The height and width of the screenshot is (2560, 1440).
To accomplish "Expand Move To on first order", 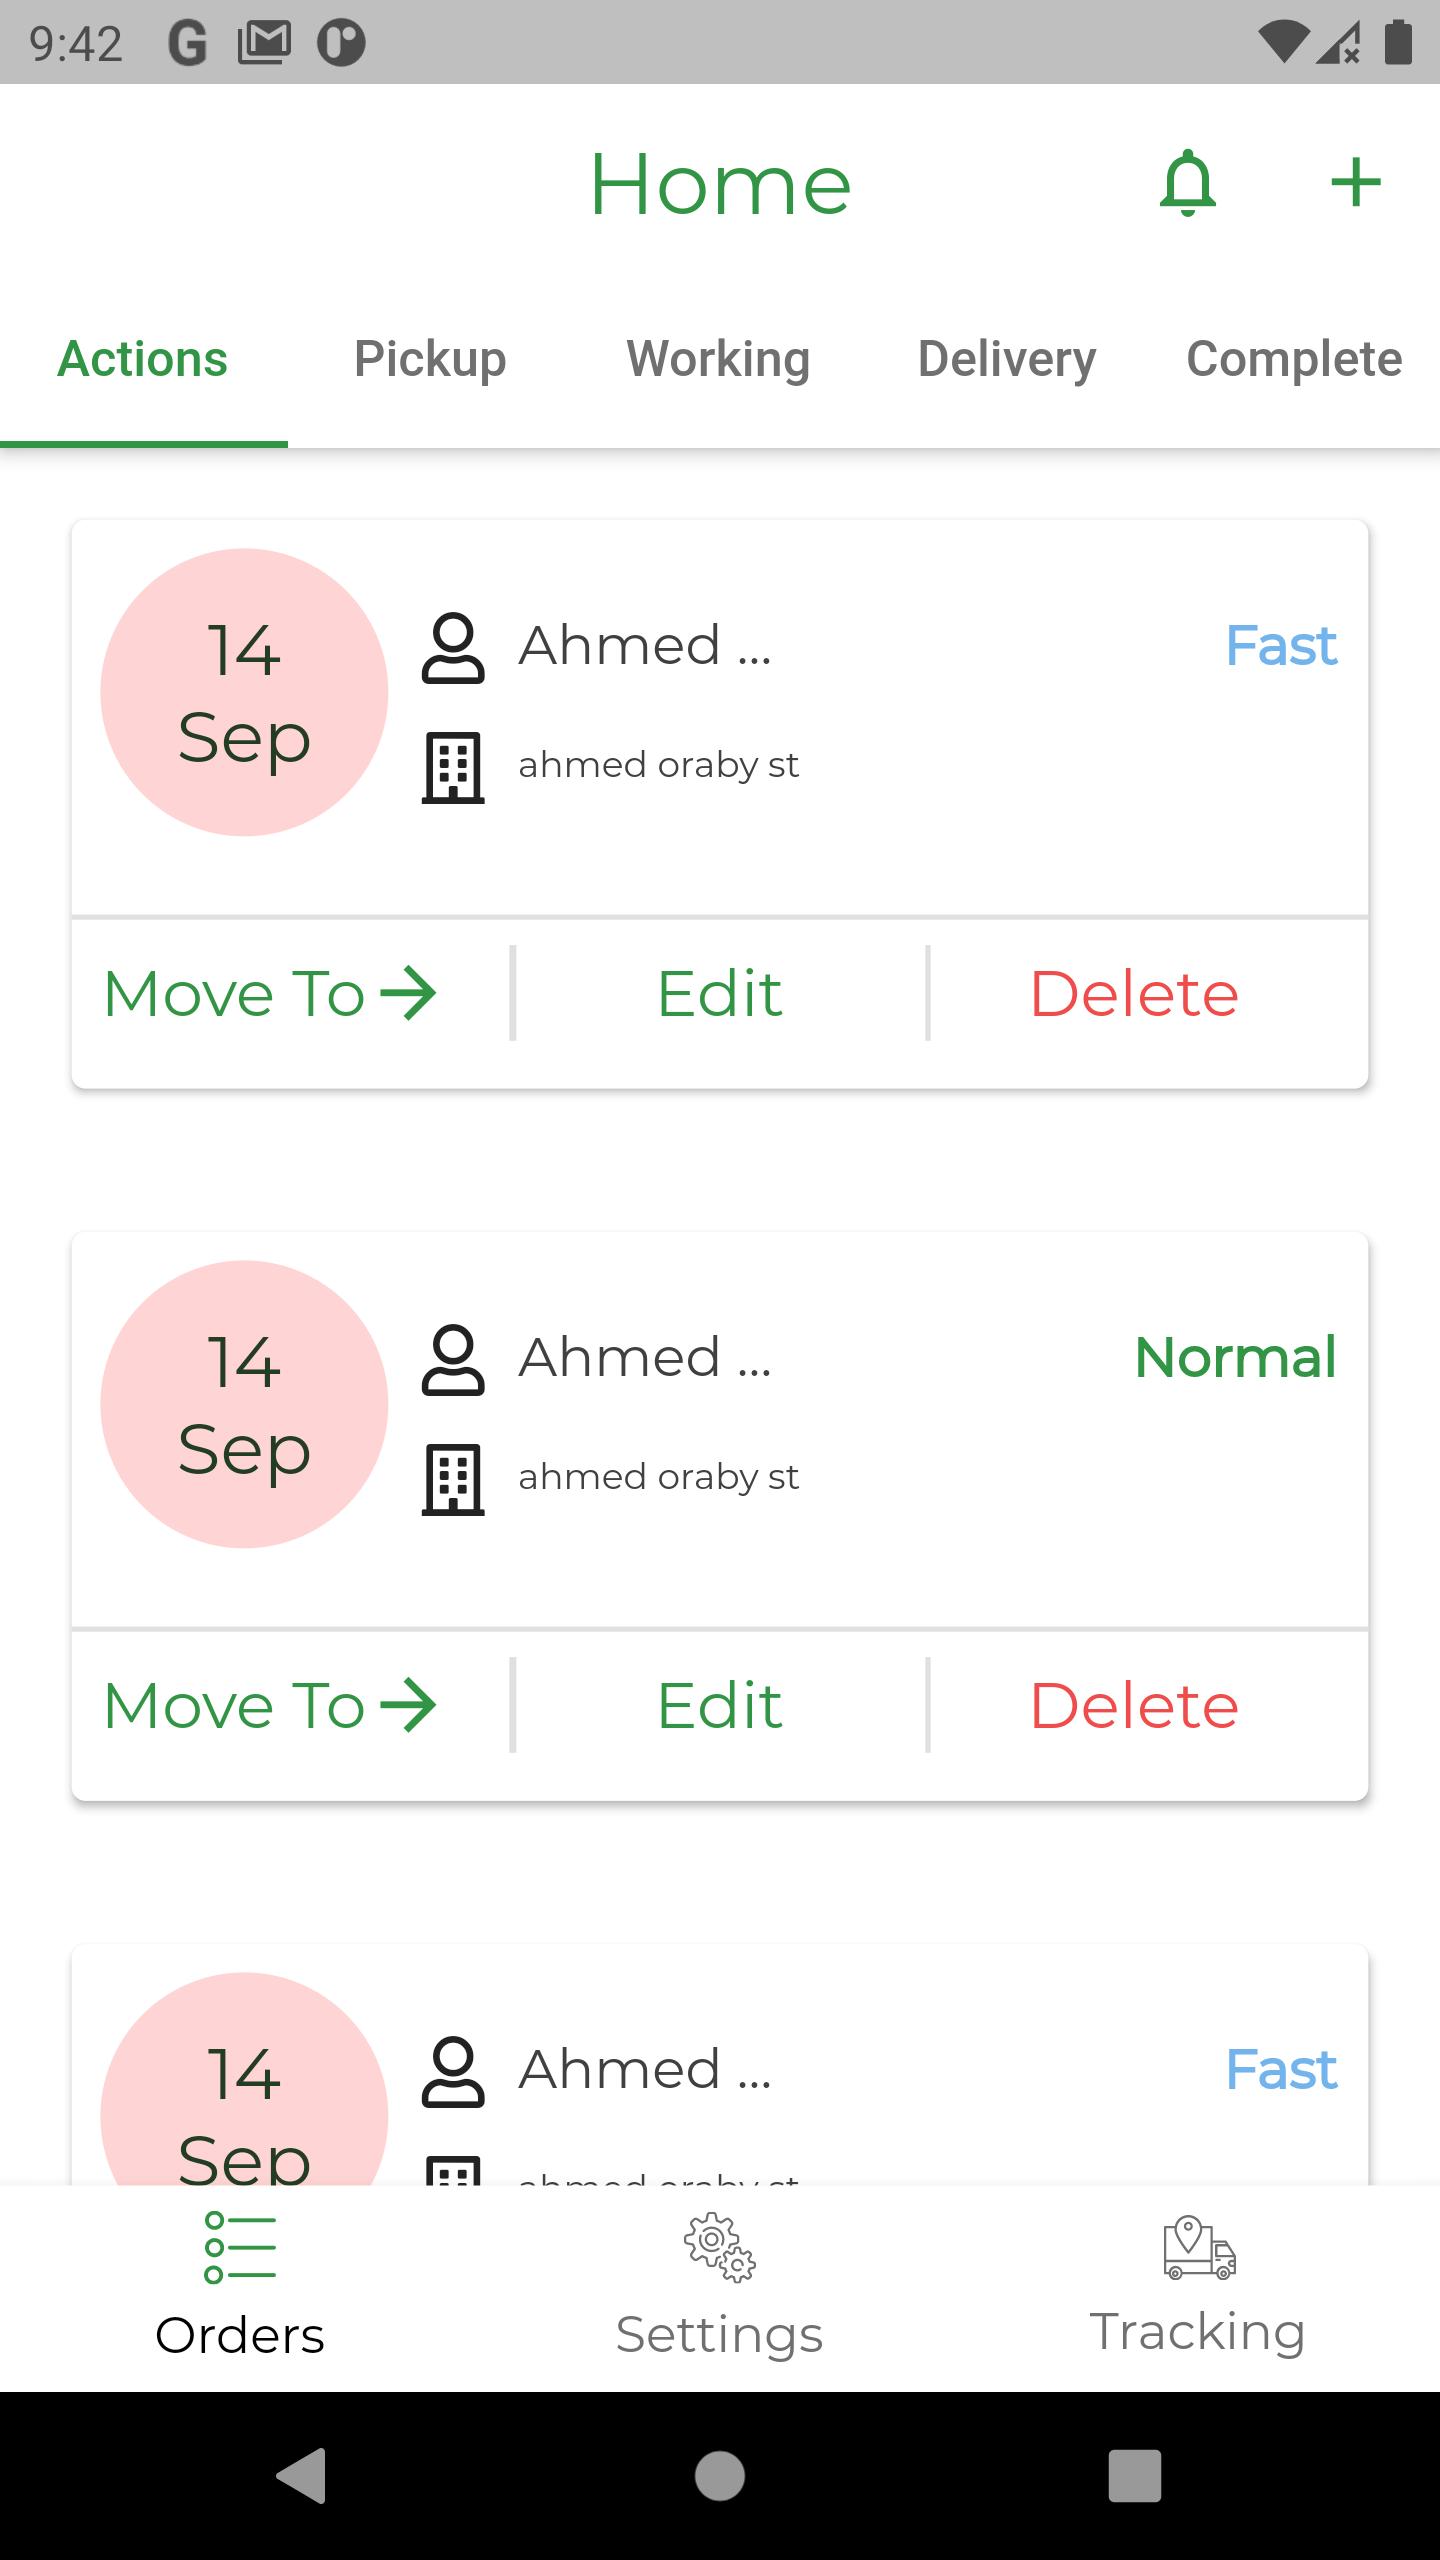I will coord(271,994).
